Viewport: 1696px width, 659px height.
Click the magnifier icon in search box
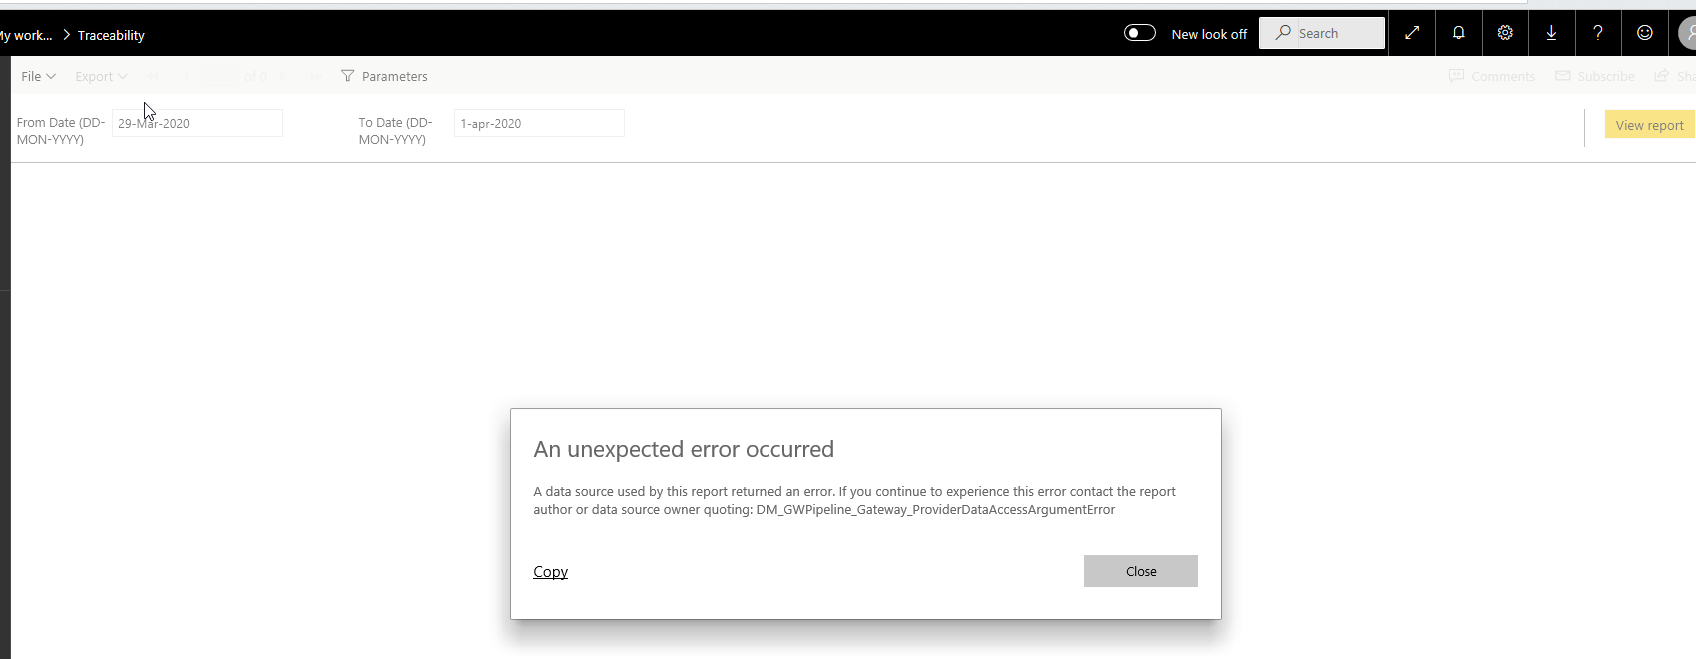click(x=1283, y=33)
